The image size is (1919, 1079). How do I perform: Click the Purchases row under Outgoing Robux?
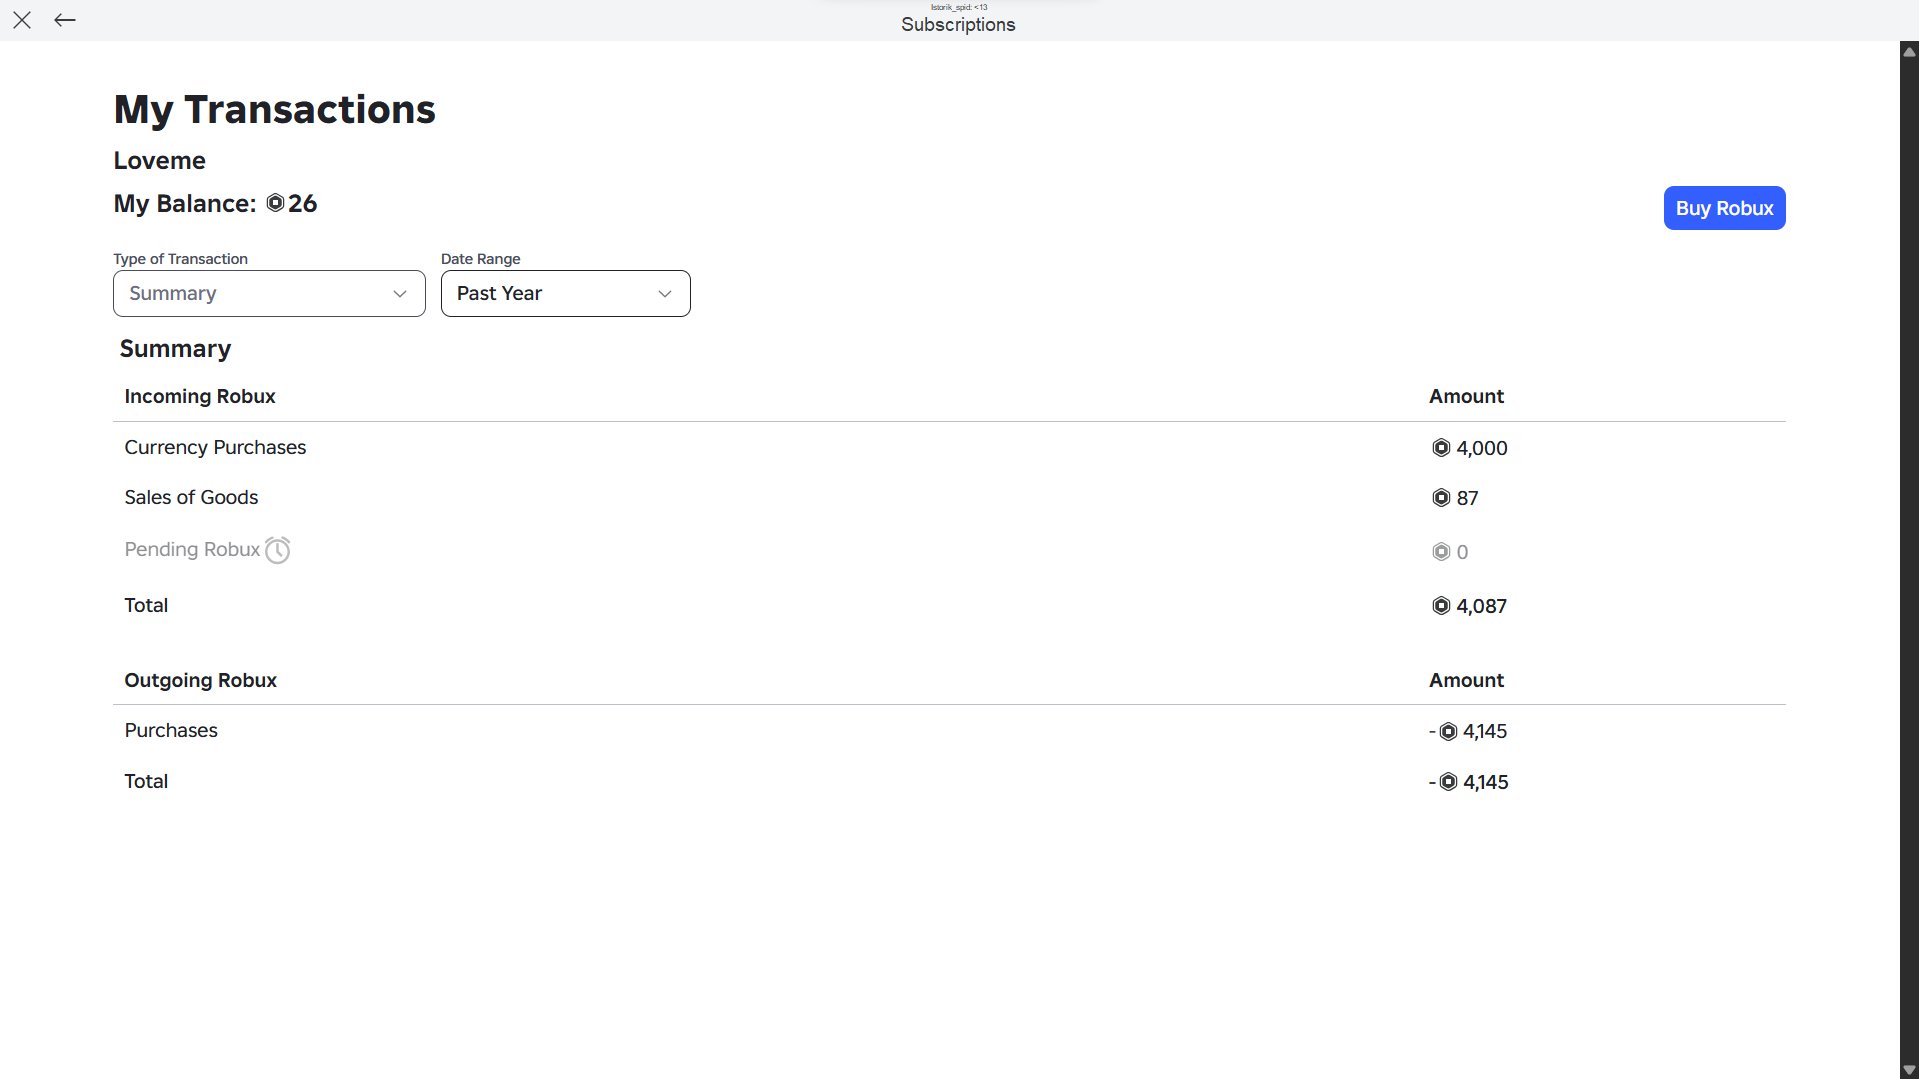click(x=171, y=730)
